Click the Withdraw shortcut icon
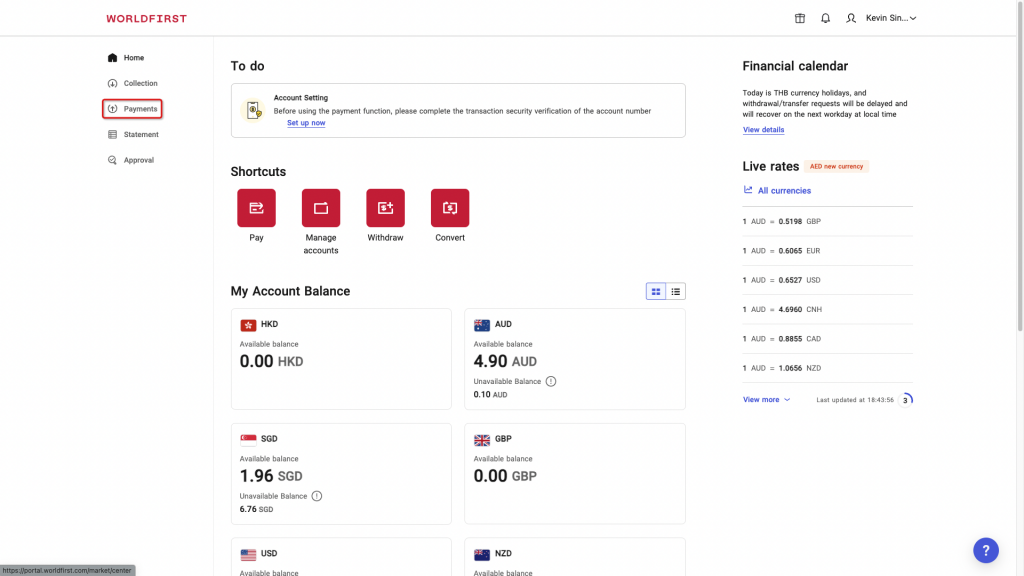 (x=385, y=208)
